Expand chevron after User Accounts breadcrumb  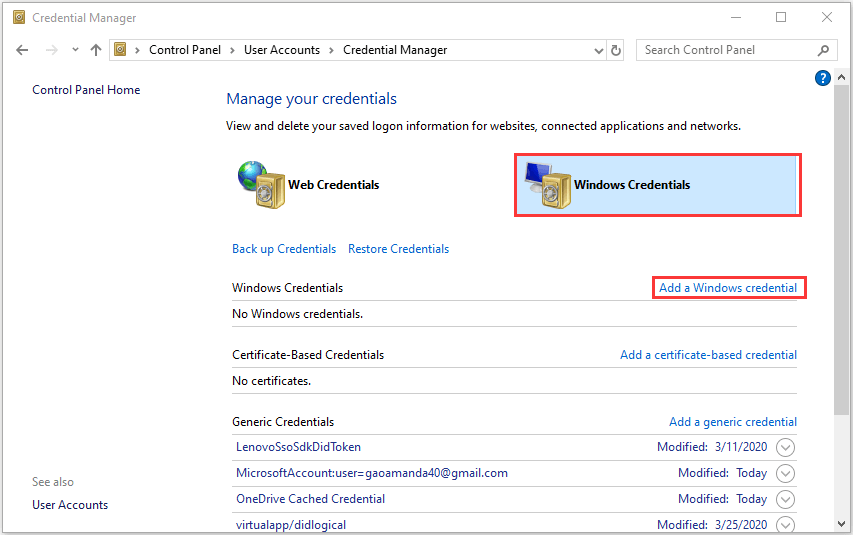[331, 51]
